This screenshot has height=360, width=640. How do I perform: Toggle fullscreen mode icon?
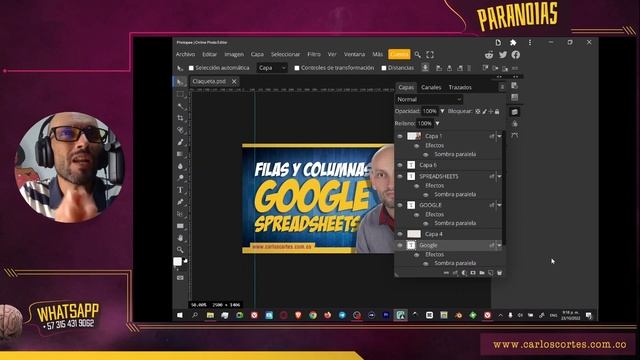tap(430, 54)
